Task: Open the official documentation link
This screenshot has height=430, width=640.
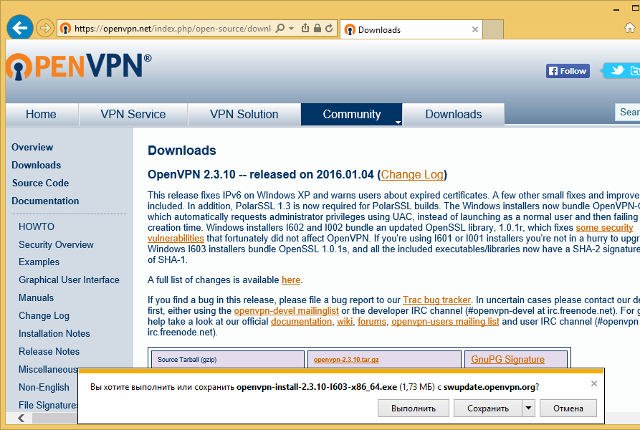Action: pos(301,322)
